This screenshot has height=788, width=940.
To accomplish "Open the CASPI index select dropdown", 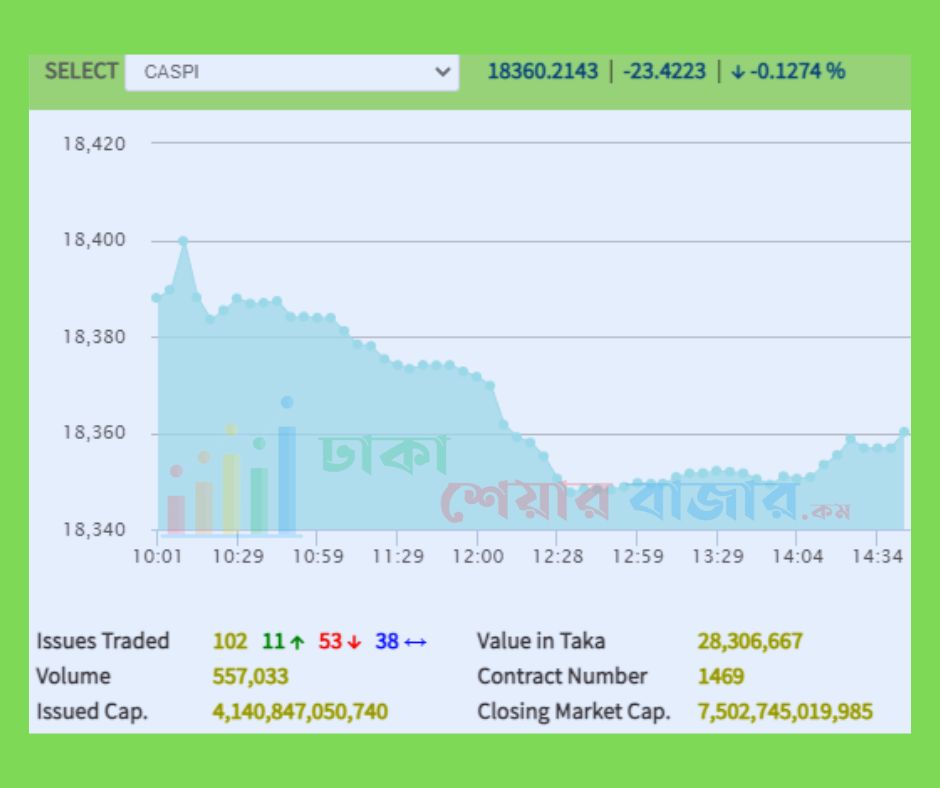I will point(290,72).
